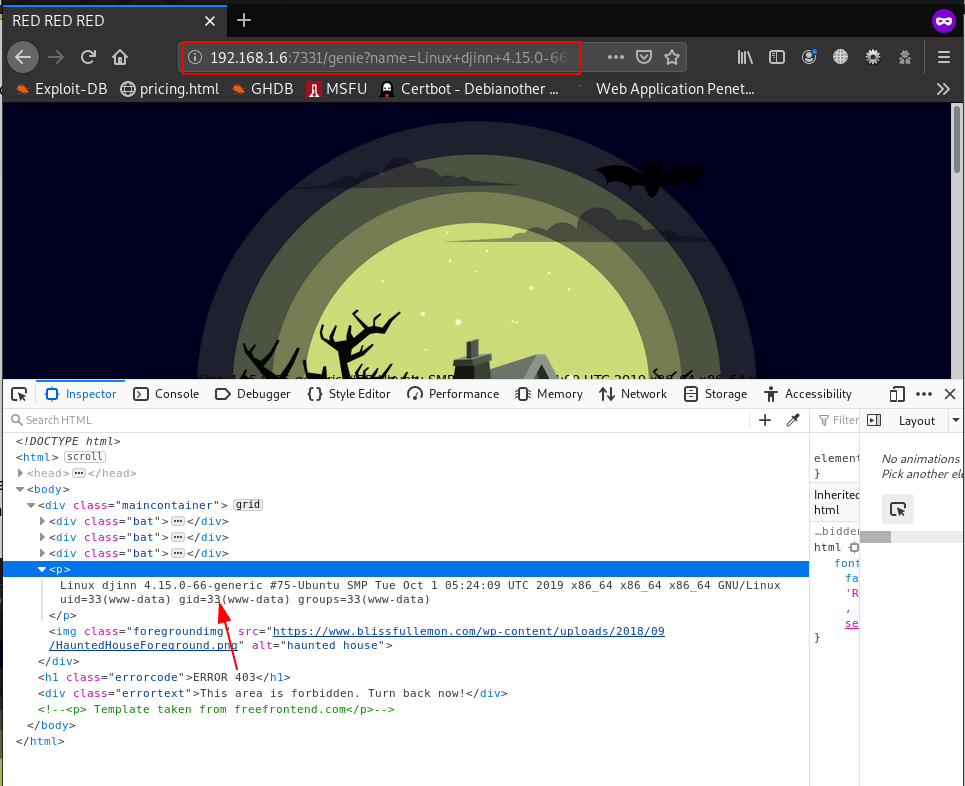The width and height of the screenshot is (965, 786).
Task: Open the GHDB bookmark
Action: pyautogui.click(x=262, y=89)
